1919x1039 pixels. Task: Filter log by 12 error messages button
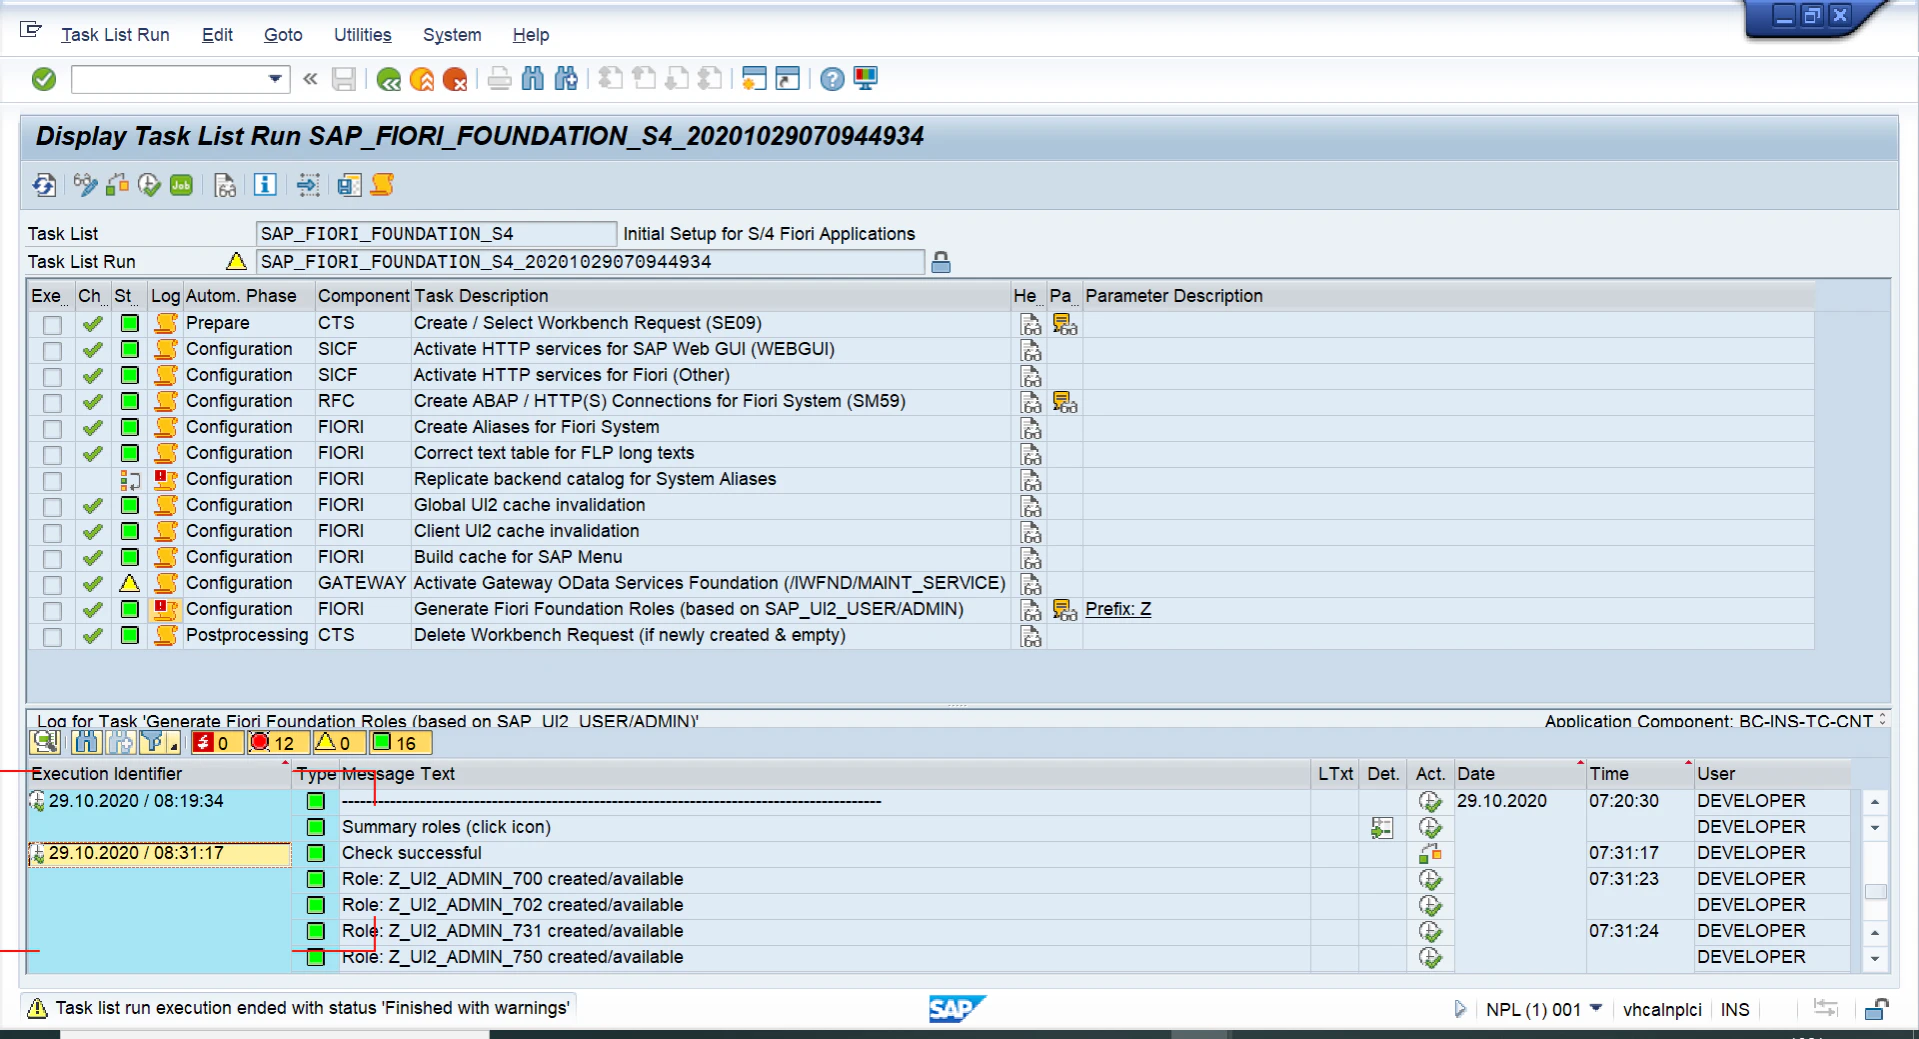tap(278, 743)
